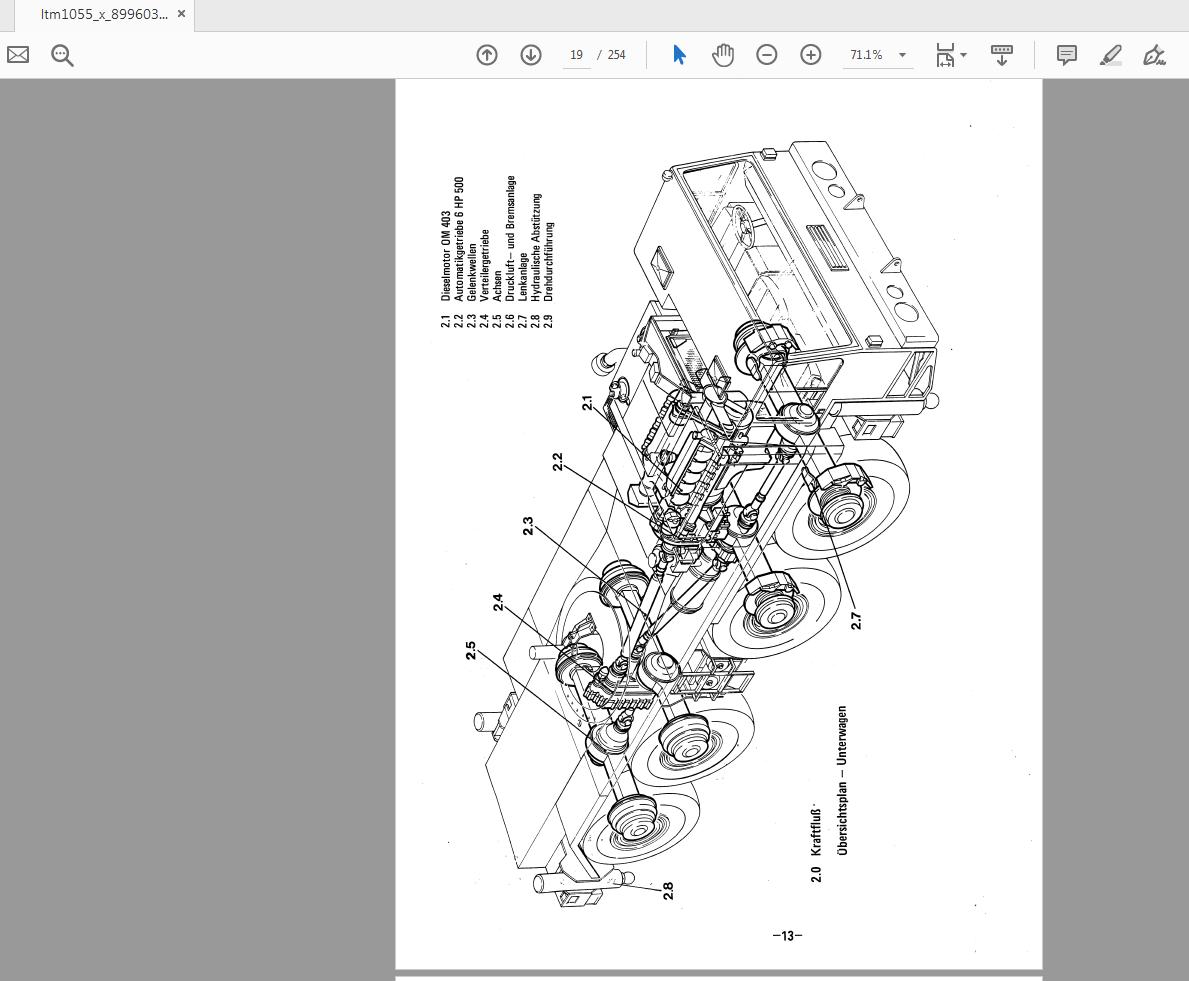This screenshot has height=981, width=1189.
Task: Zoom in with the plus button
Action: tap(811, 55)
